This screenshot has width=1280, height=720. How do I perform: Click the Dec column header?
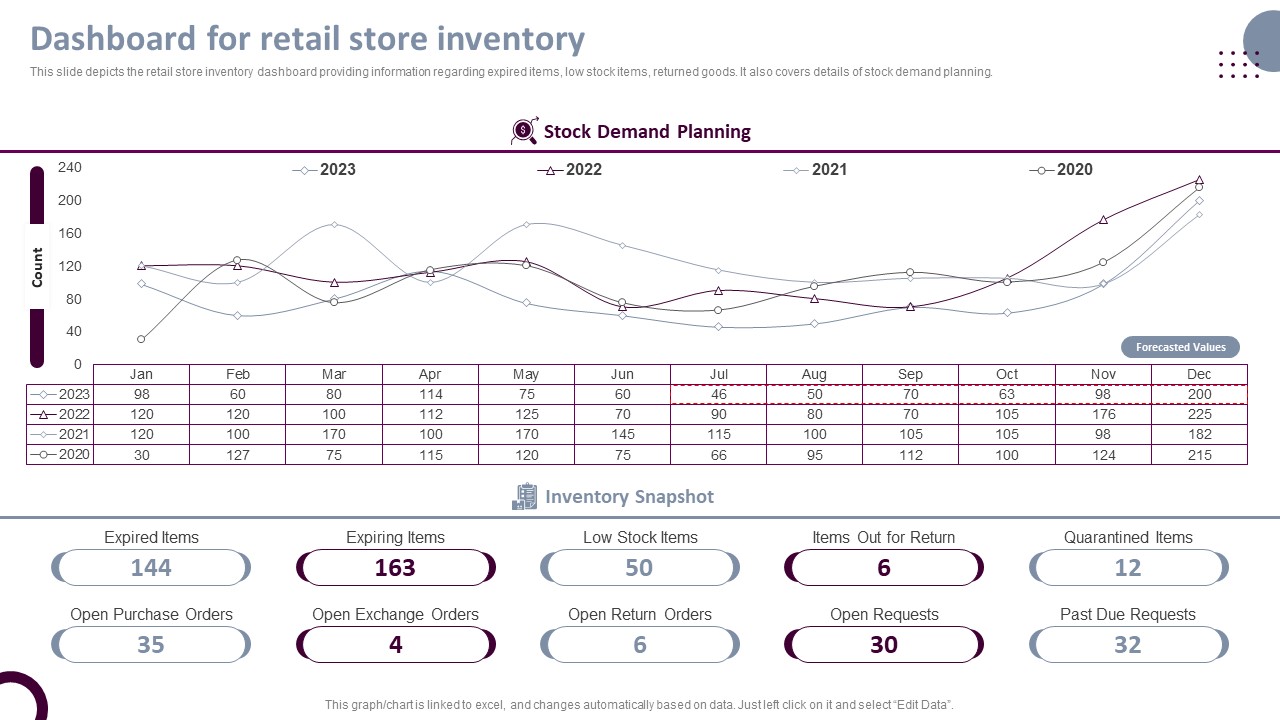click(x=1199, y=374)
